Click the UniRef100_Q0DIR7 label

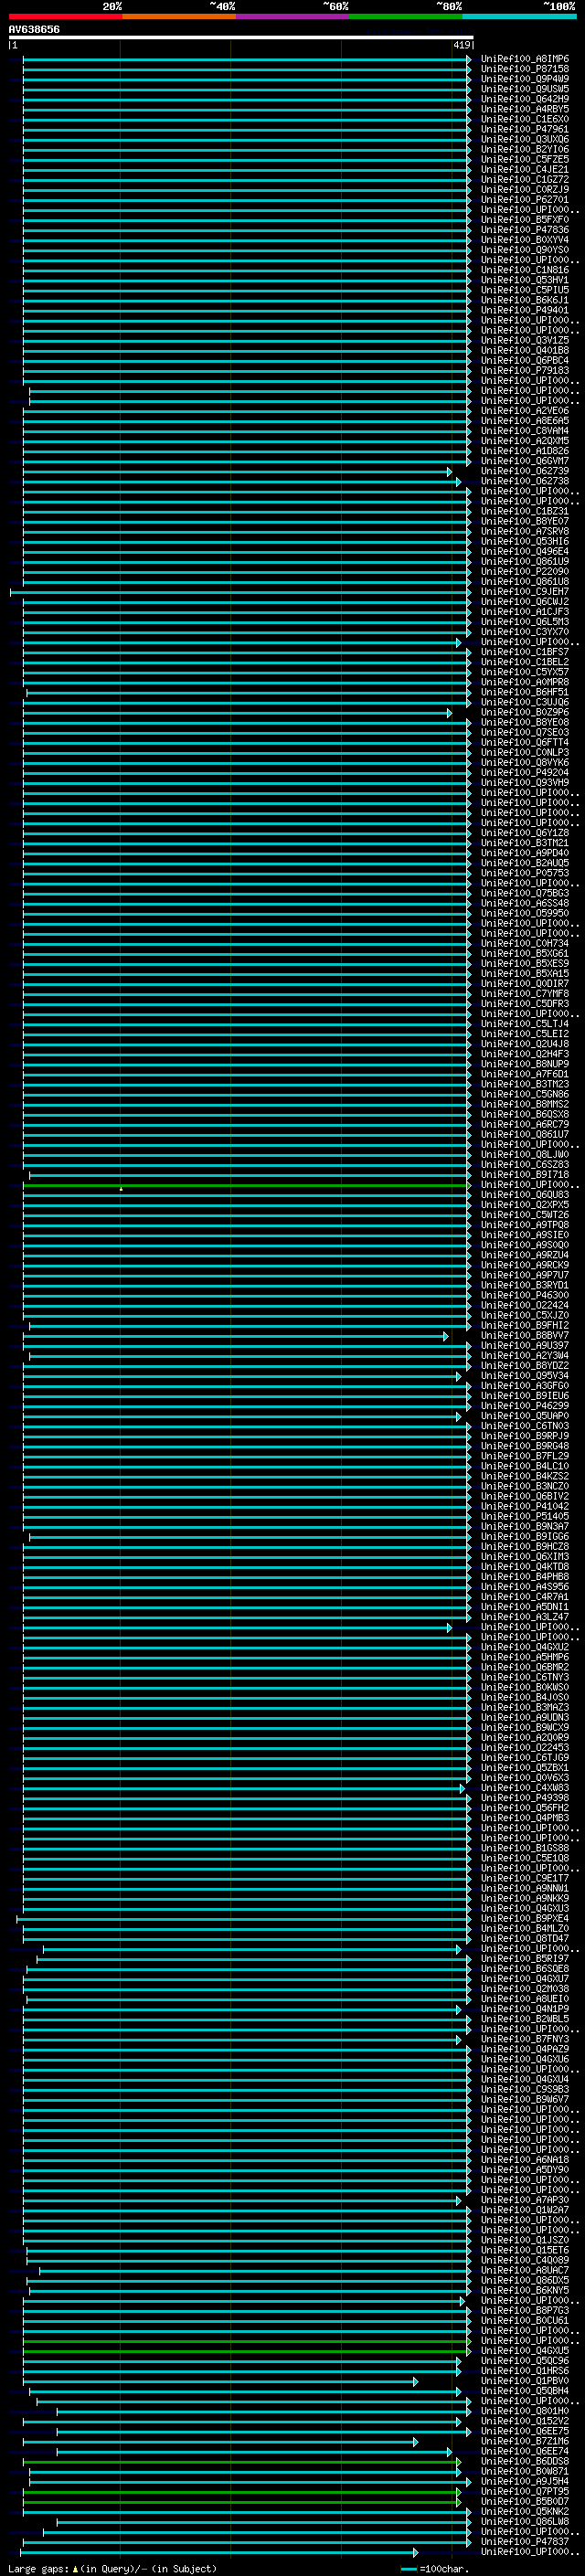525,984
